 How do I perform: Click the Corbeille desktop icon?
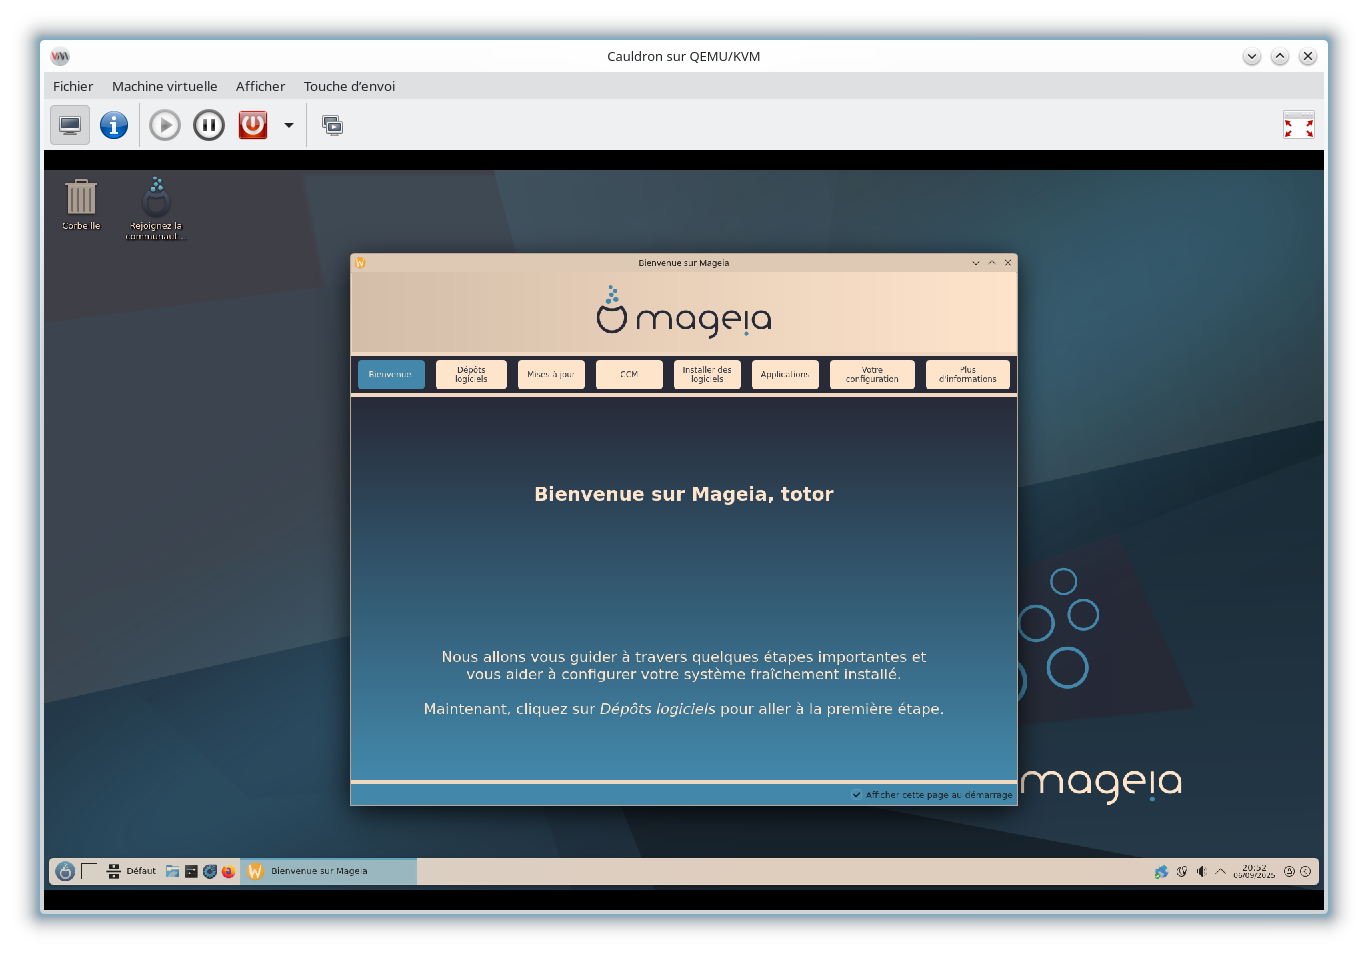point(81,204)
